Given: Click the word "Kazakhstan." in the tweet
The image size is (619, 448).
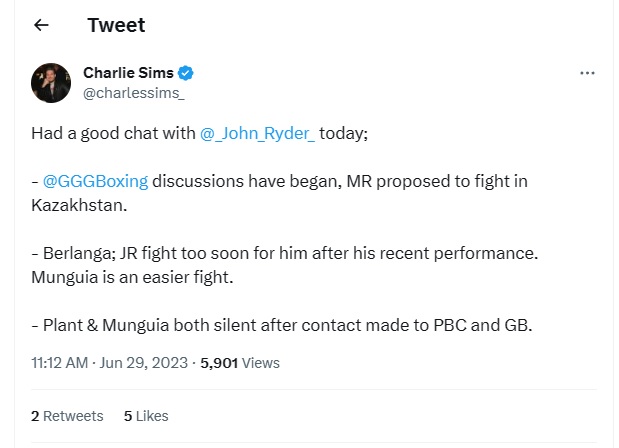Looking at the screenshot, I should pos(79,205).
